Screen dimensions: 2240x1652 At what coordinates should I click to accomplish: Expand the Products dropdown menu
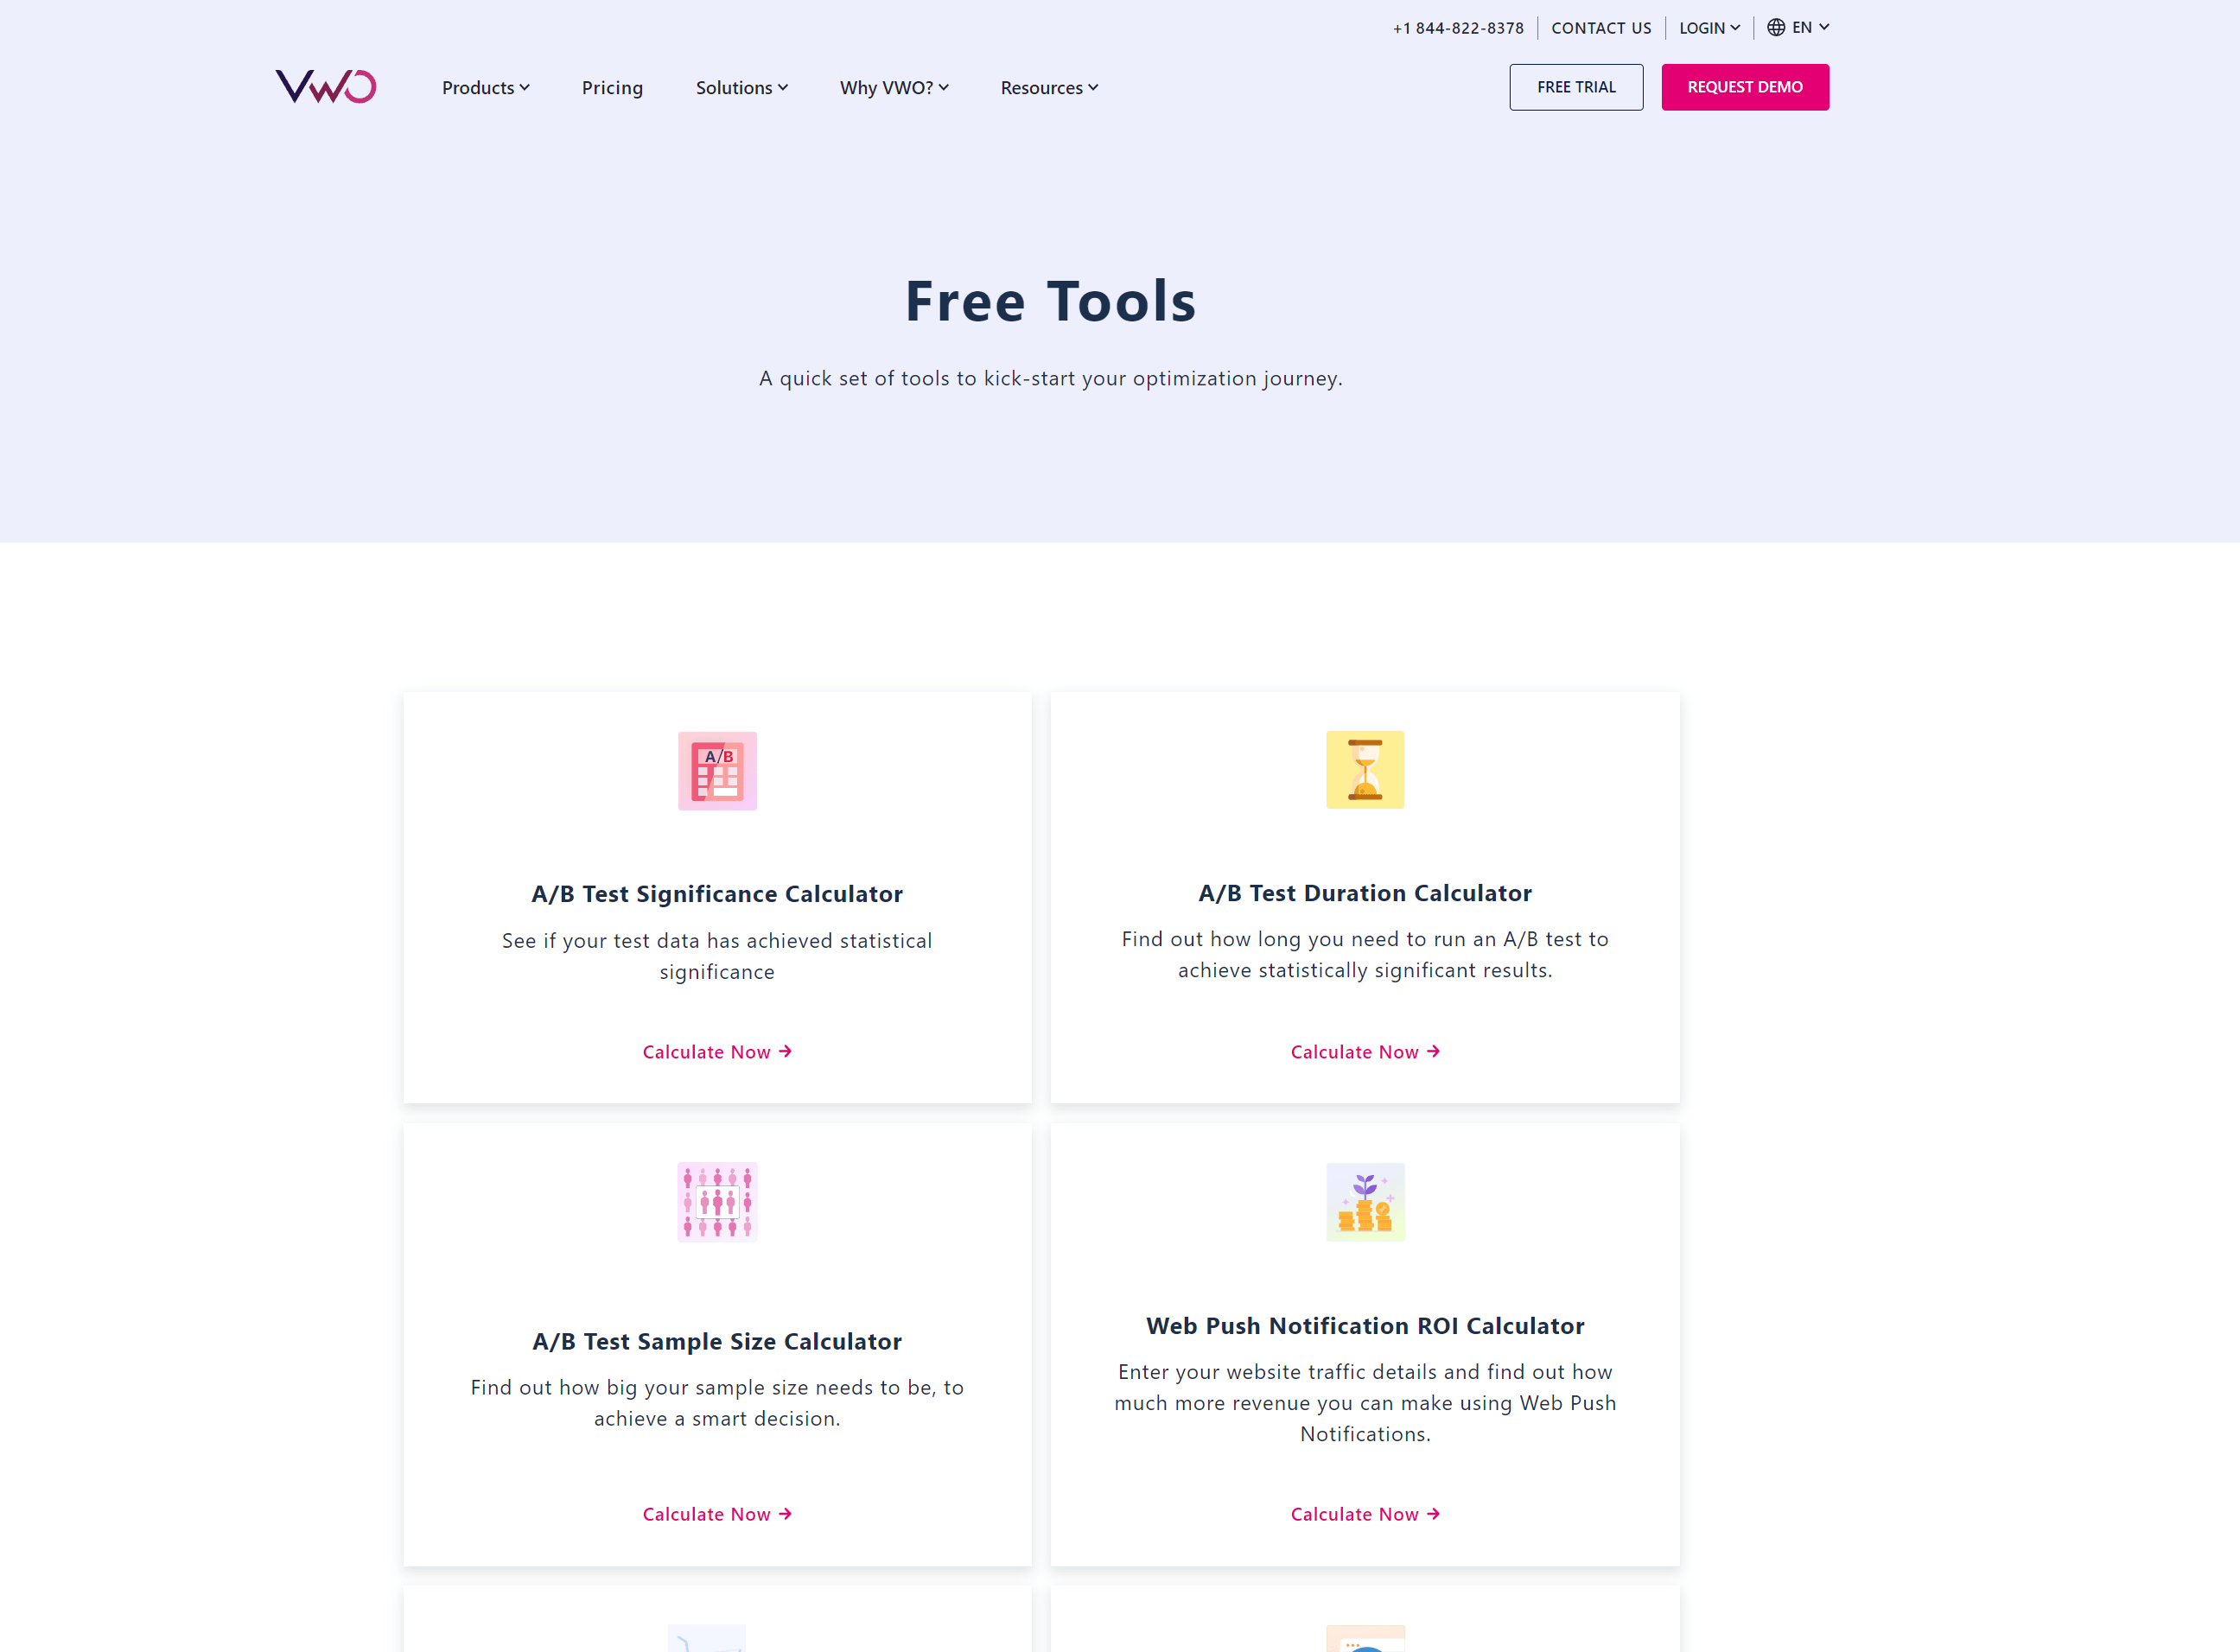(x=483, y=87)
